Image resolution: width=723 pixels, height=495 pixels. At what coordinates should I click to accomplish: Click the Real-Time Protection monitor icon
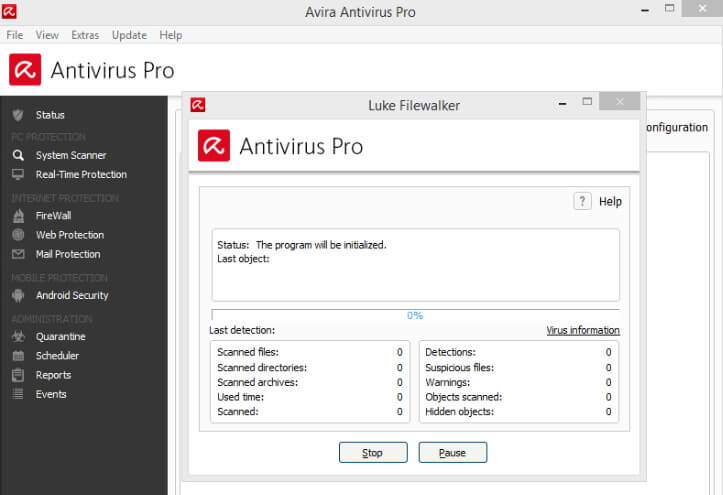pos(18,175)
